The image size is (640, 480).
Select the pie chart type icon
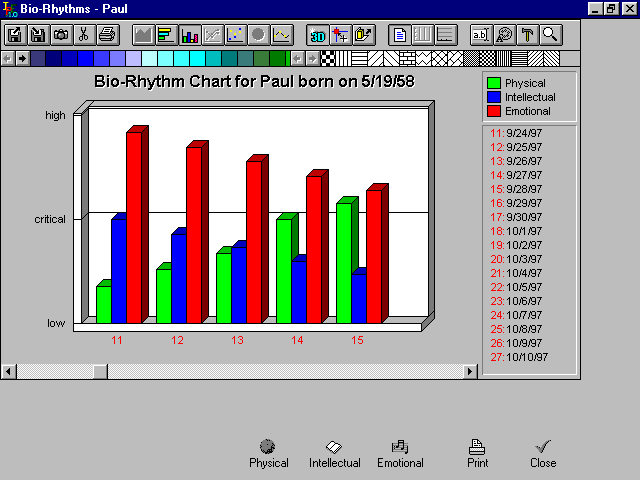[258, 35]
